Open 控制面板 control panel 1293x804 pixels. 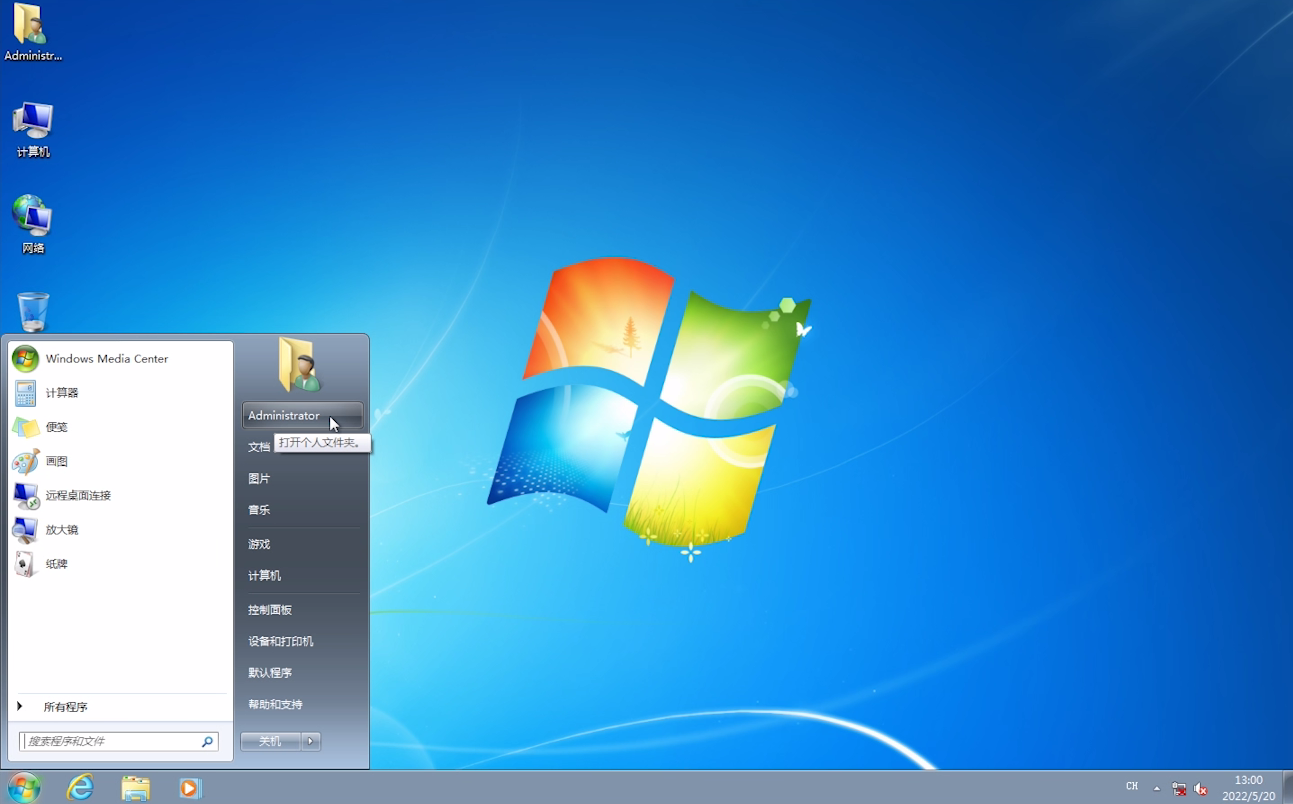tap(302, 610)
